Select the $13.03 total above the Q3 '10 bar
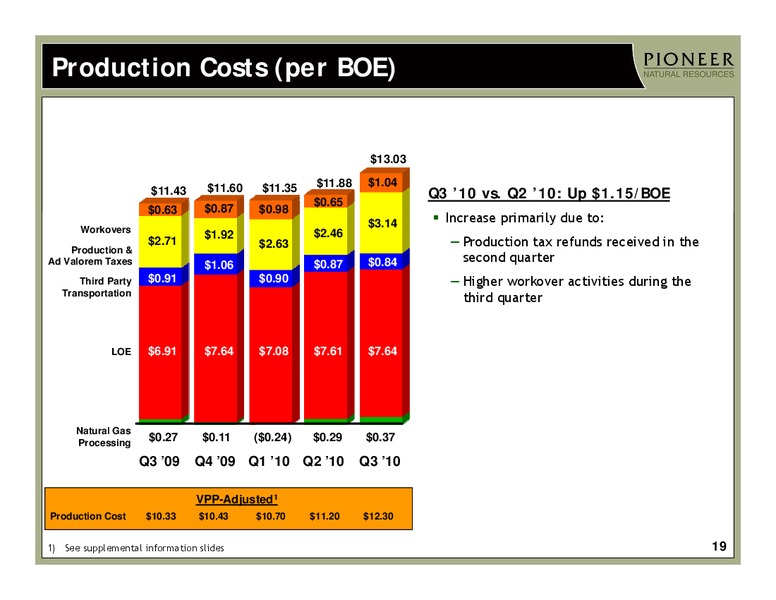Screen dimensions: 776x600 [388, 159]
